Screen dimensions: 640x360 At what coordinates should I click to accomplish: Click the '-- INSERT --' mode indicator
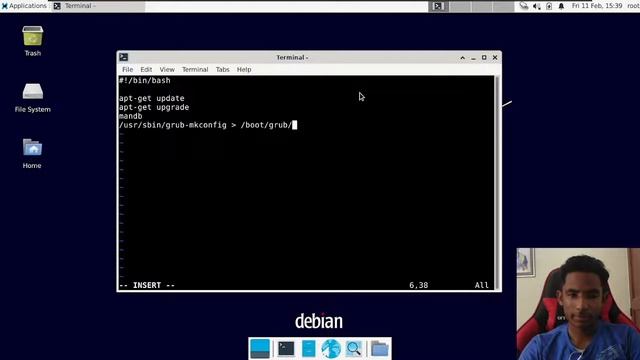point(147,285)
